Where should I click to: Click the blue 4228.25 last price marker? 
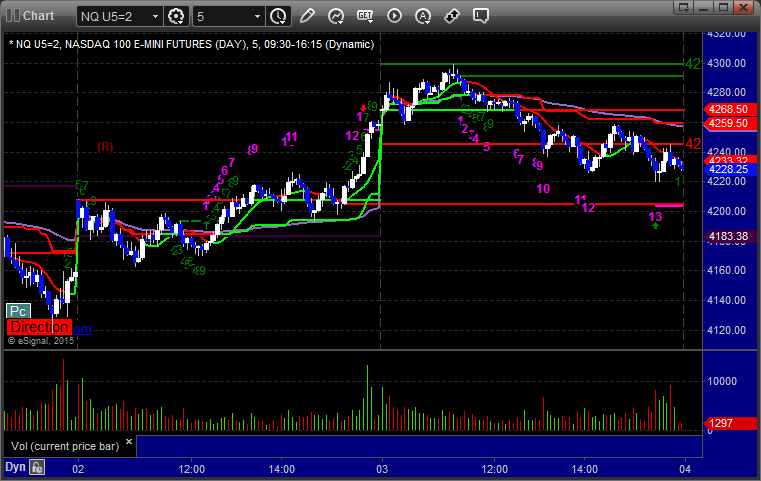pyautogui.click(x=729, y=169)
